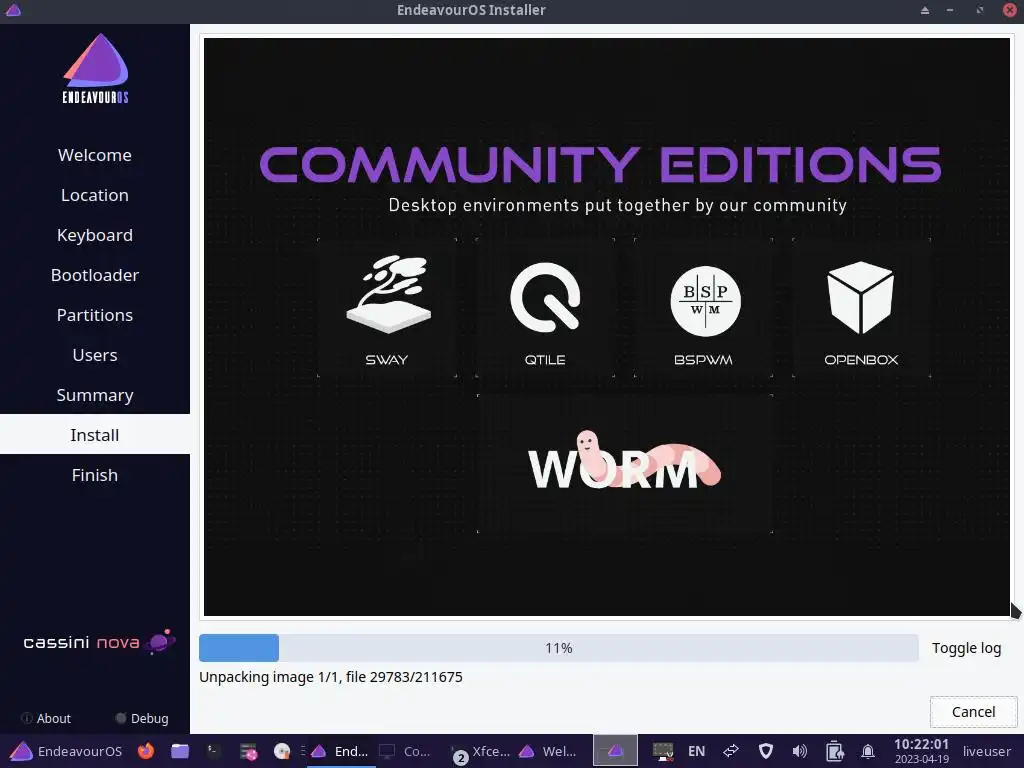Select the Keyboard step in the sidebar
This screenshot has height=768, width=1024.
(95, 235)
